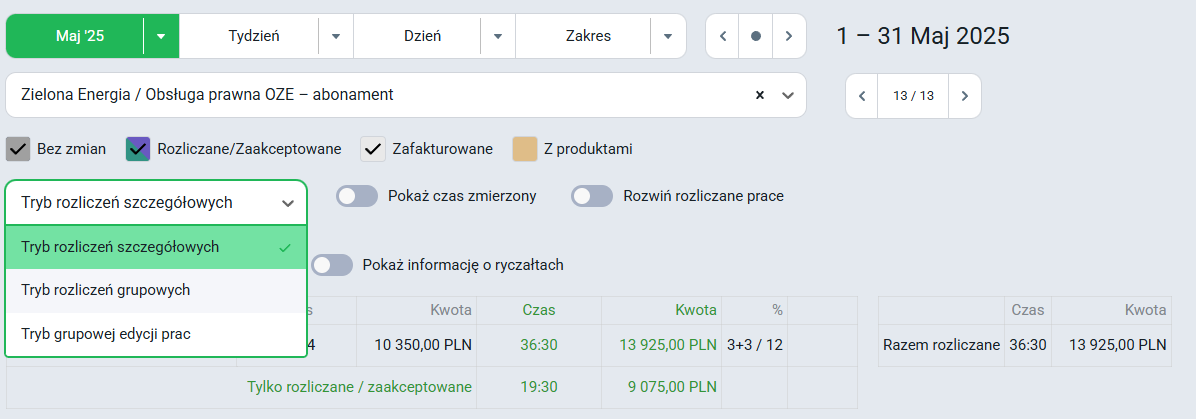Viewport: 1196px width, 419px height.
Task: Uncheck the Bez zmian checkbox
Action: tap(18, 149)
